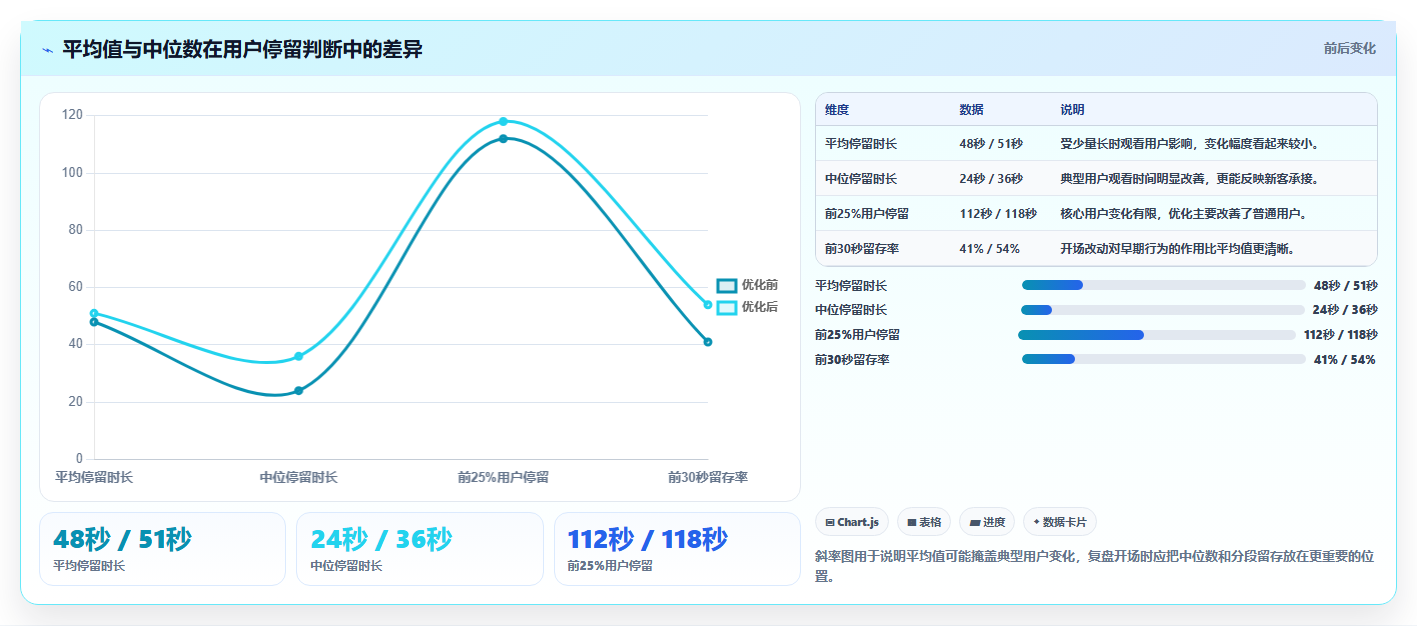1417x626 pixels.
Task: Click the lightning icon beside the title
Action: (47, 50)
